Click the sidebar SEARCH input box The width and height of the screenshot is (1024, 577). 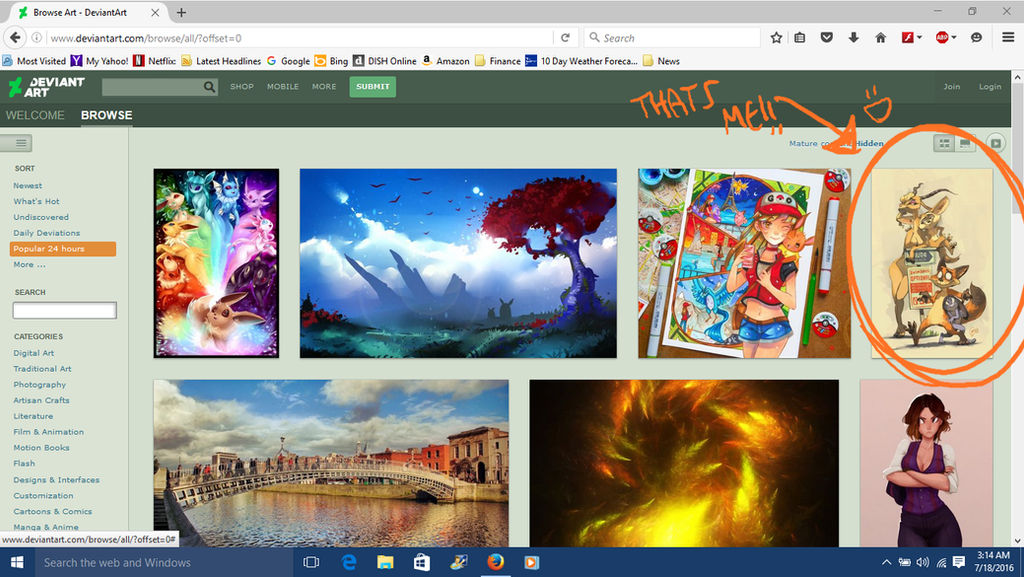click(x=65, y=310)
